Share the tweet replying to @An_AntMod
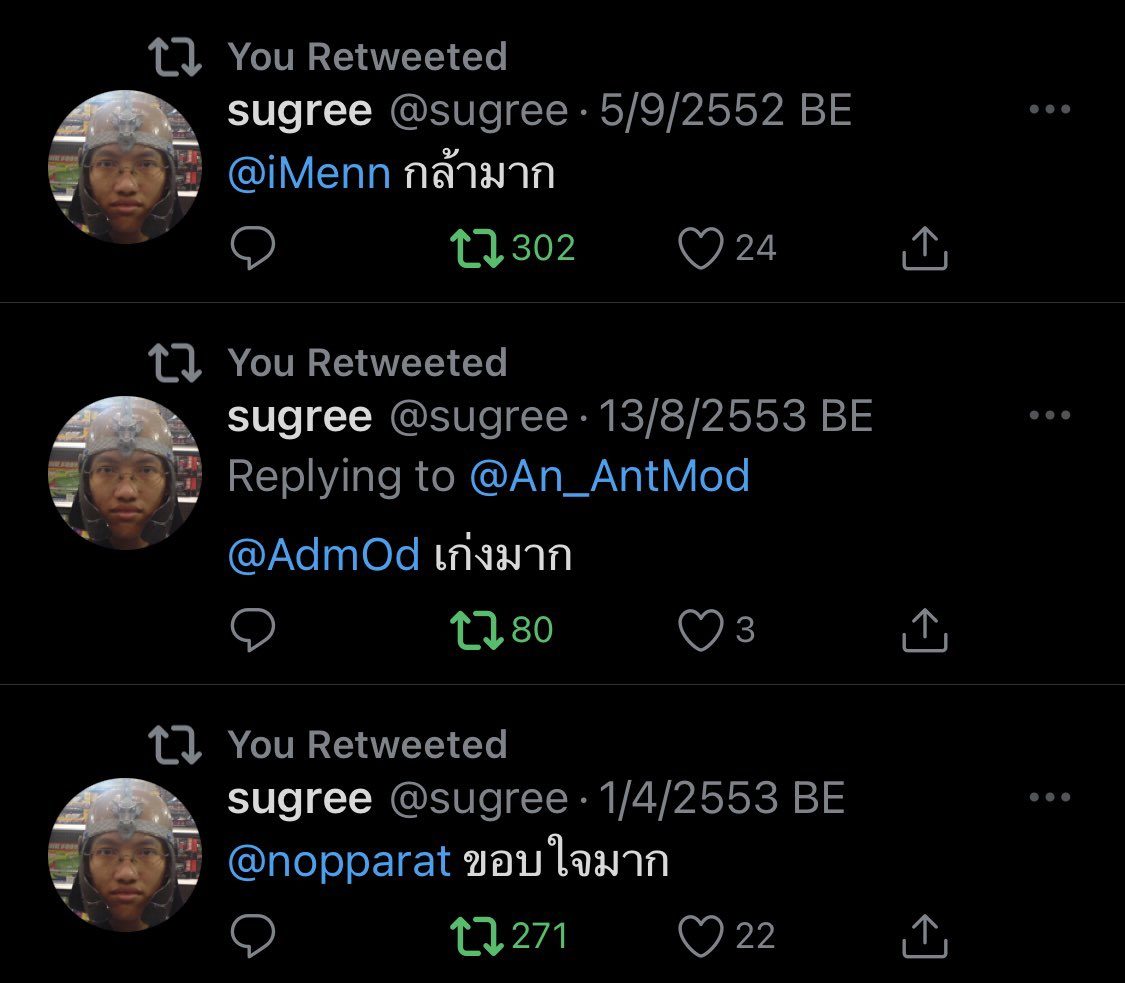This screenshot has width=1125, height=983. click(x=924, y=630)
